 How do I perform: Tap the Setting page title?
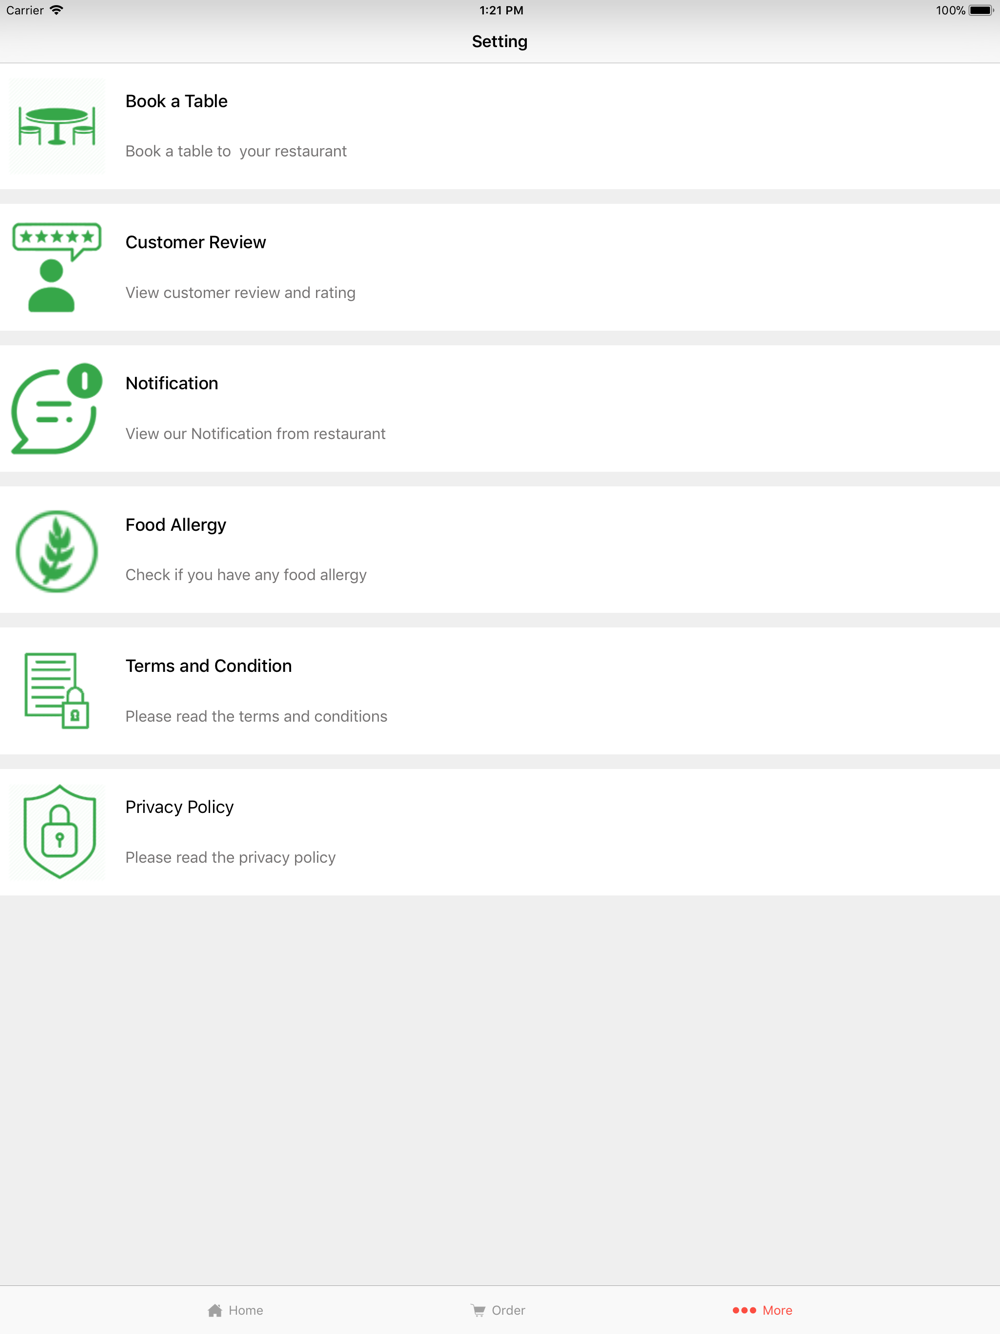pyautogui.click(x=500, y=41)
